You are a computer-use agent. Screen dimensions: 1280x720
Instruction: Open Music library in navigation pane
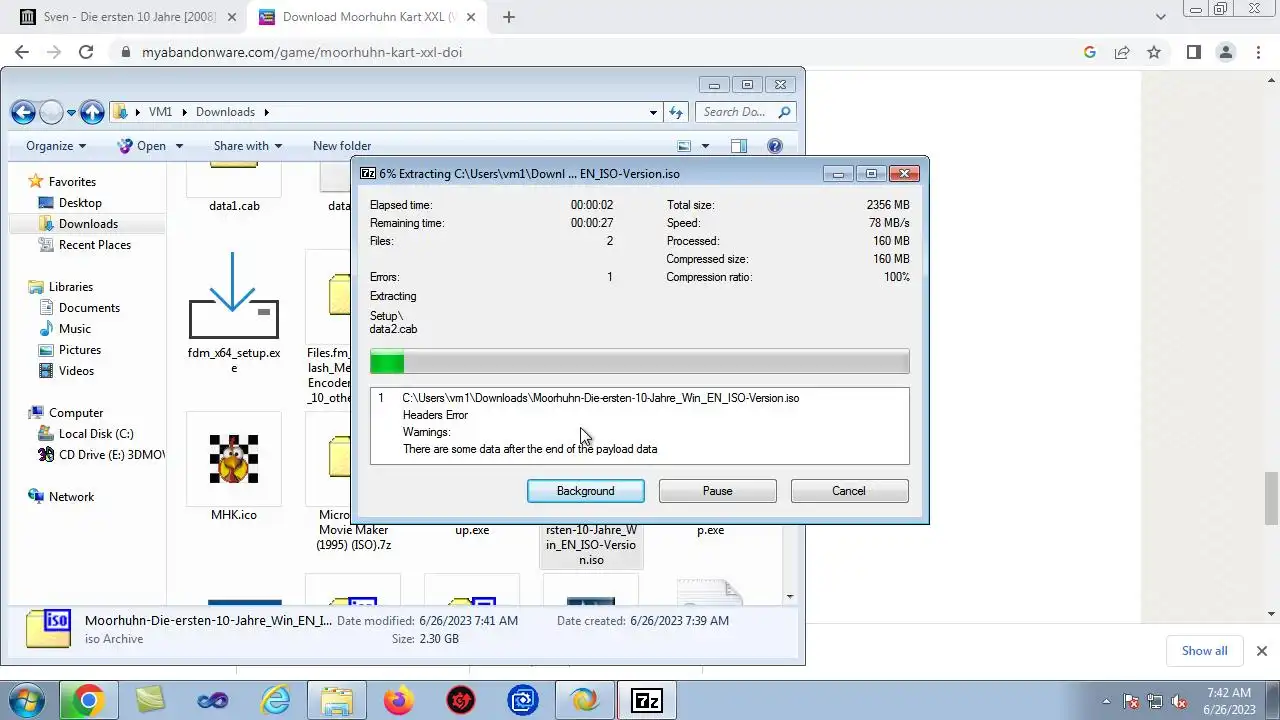[x=75, y=329]
